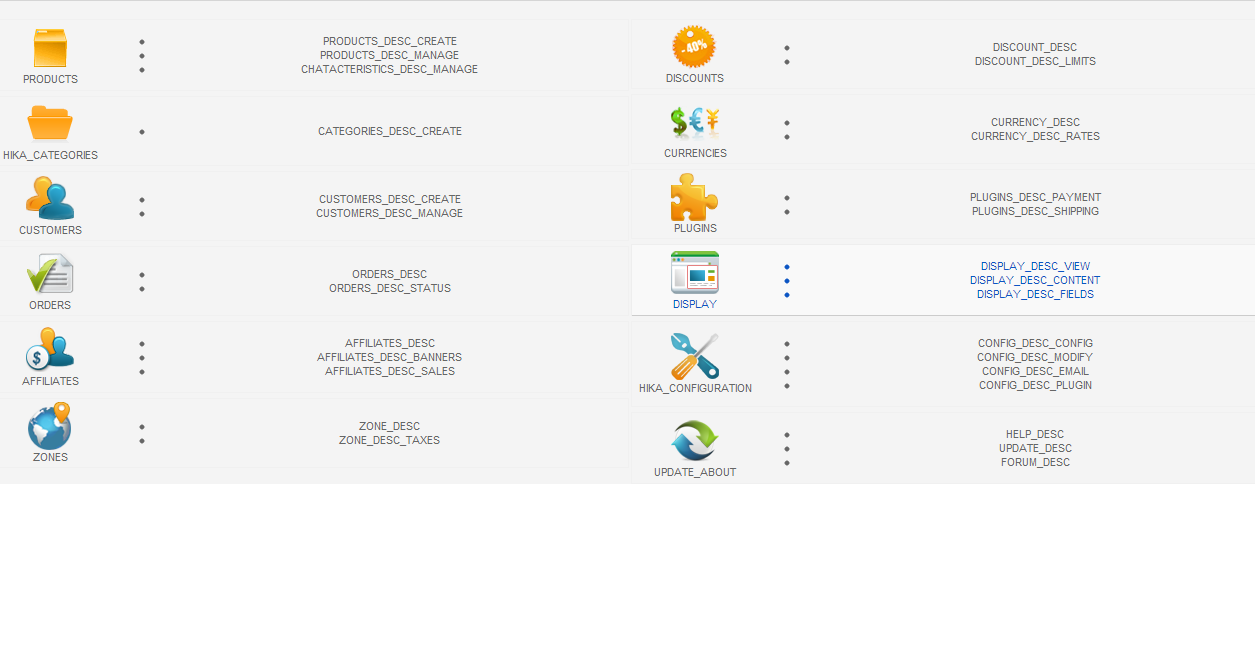Open the Discounts 40% badge icon
Image resolution: width=1255 pixels, height=648 pixels.
pyautogui.click(x=695, y=47)
